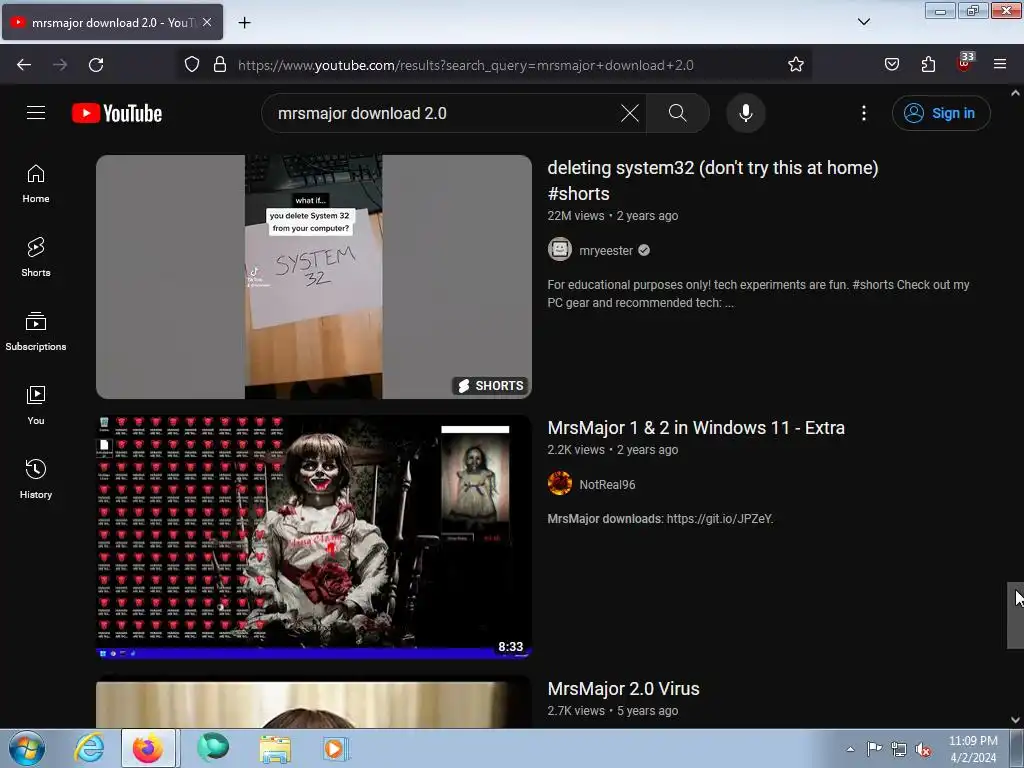Screen dimensions: 1024x768
Task: Open the Action Center flag icon
Action: (874, 748)
